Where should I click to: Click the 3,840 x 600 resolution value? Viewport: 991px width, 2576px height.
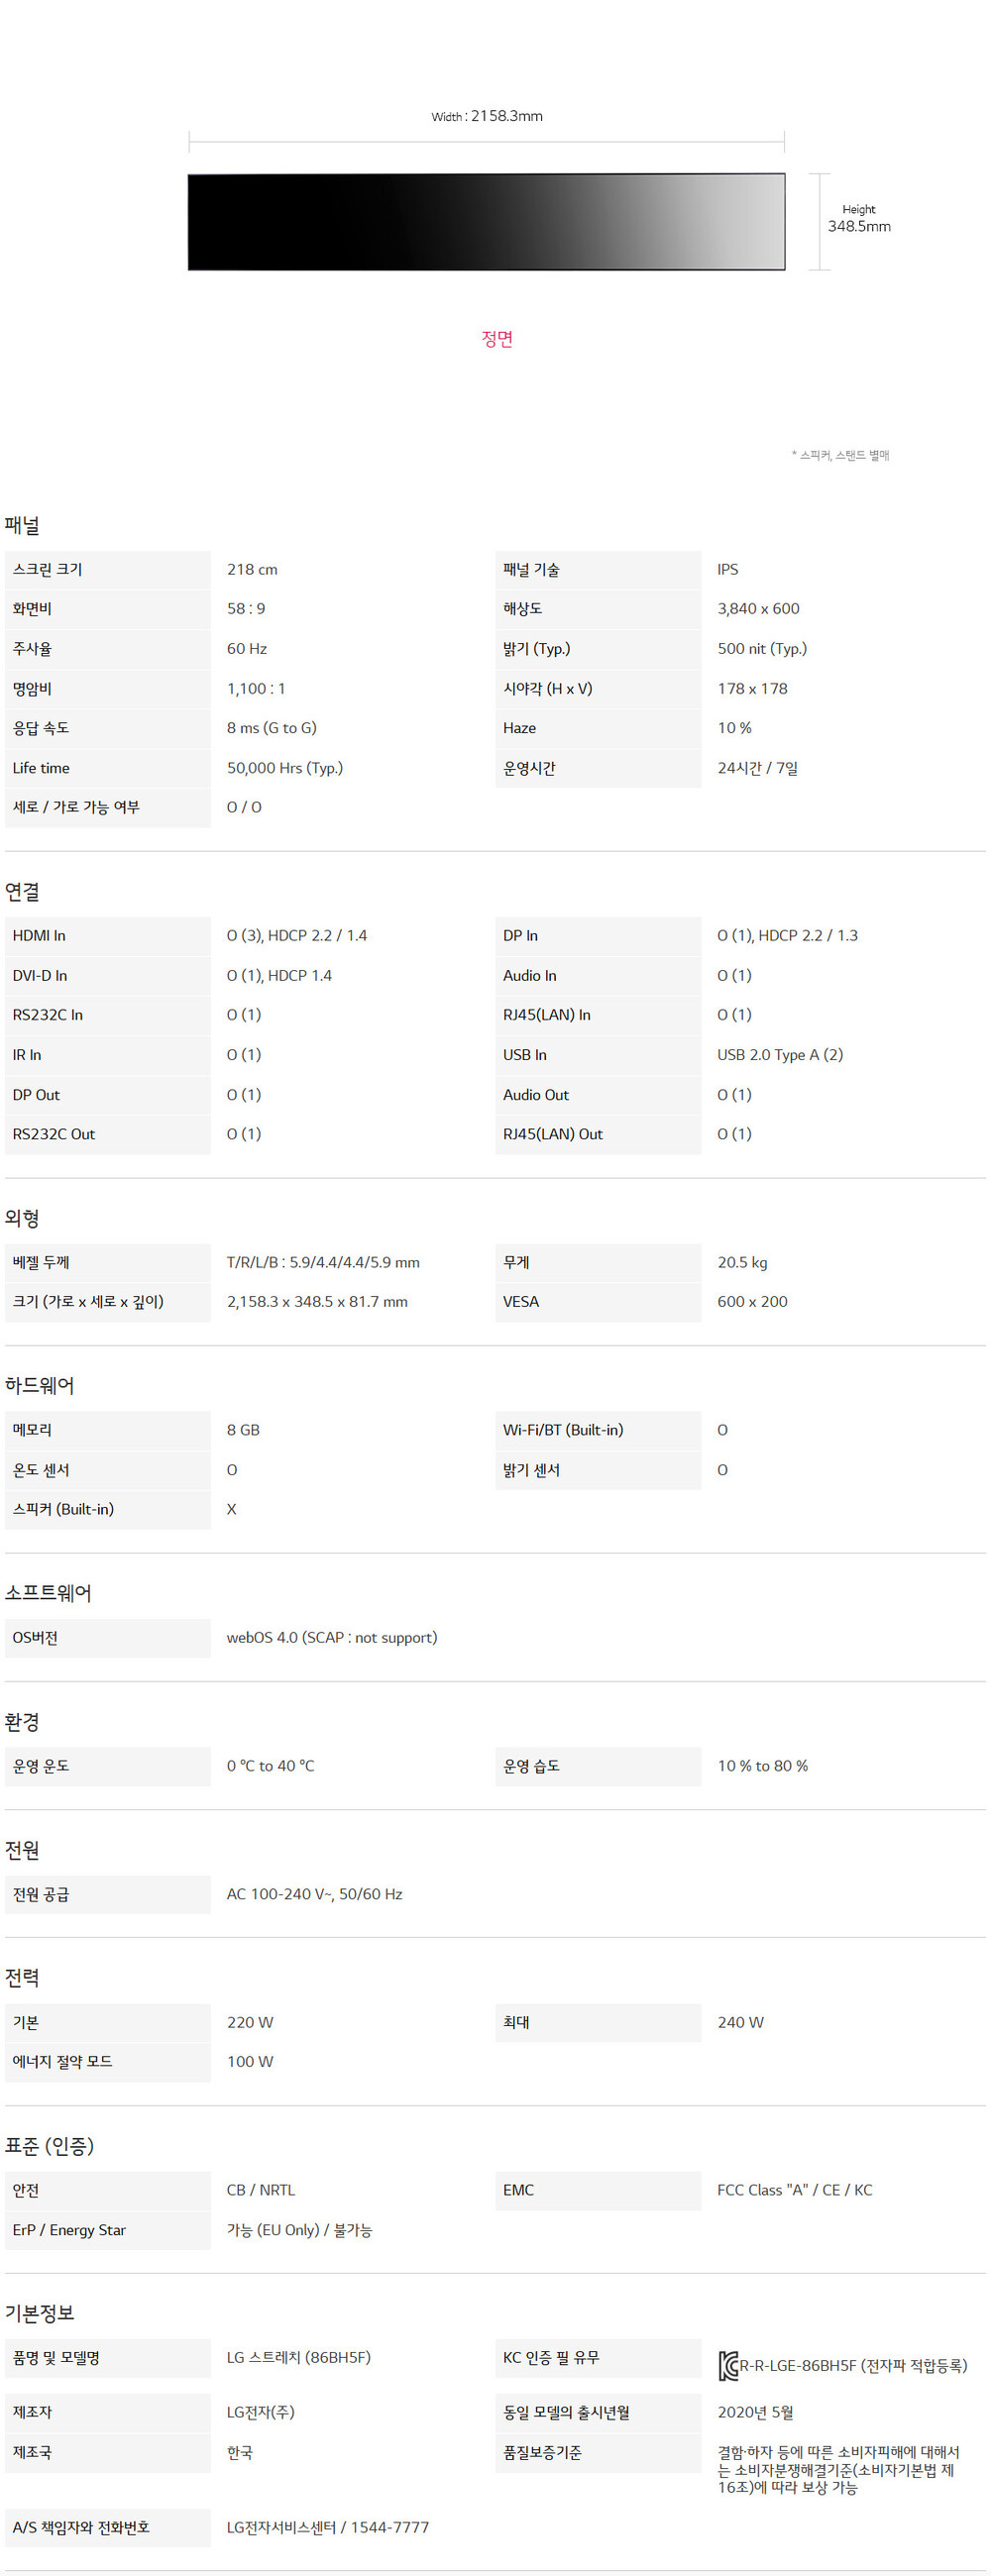pyautogui.click(x=758, y=609)
